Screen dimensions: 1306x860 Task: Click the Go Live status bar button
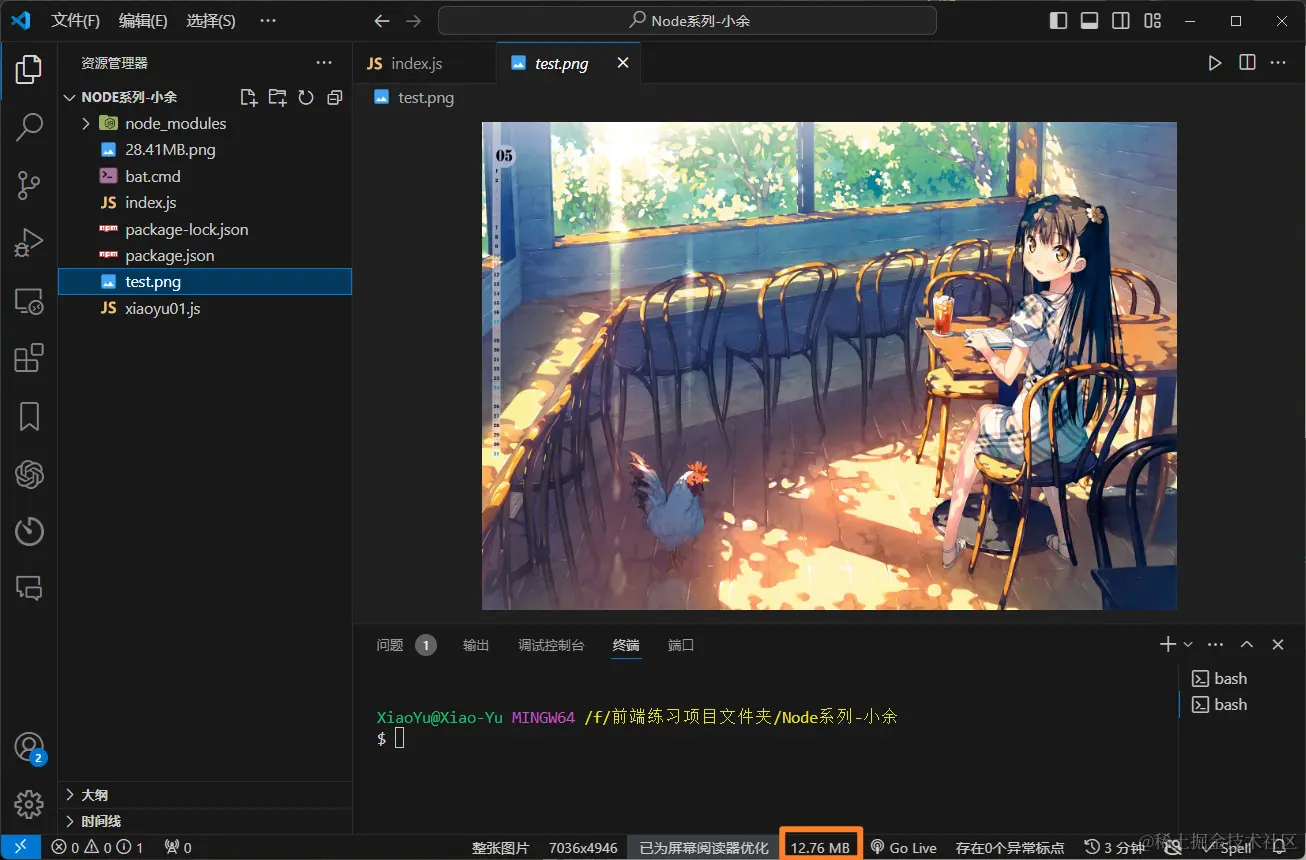(903, 847)
